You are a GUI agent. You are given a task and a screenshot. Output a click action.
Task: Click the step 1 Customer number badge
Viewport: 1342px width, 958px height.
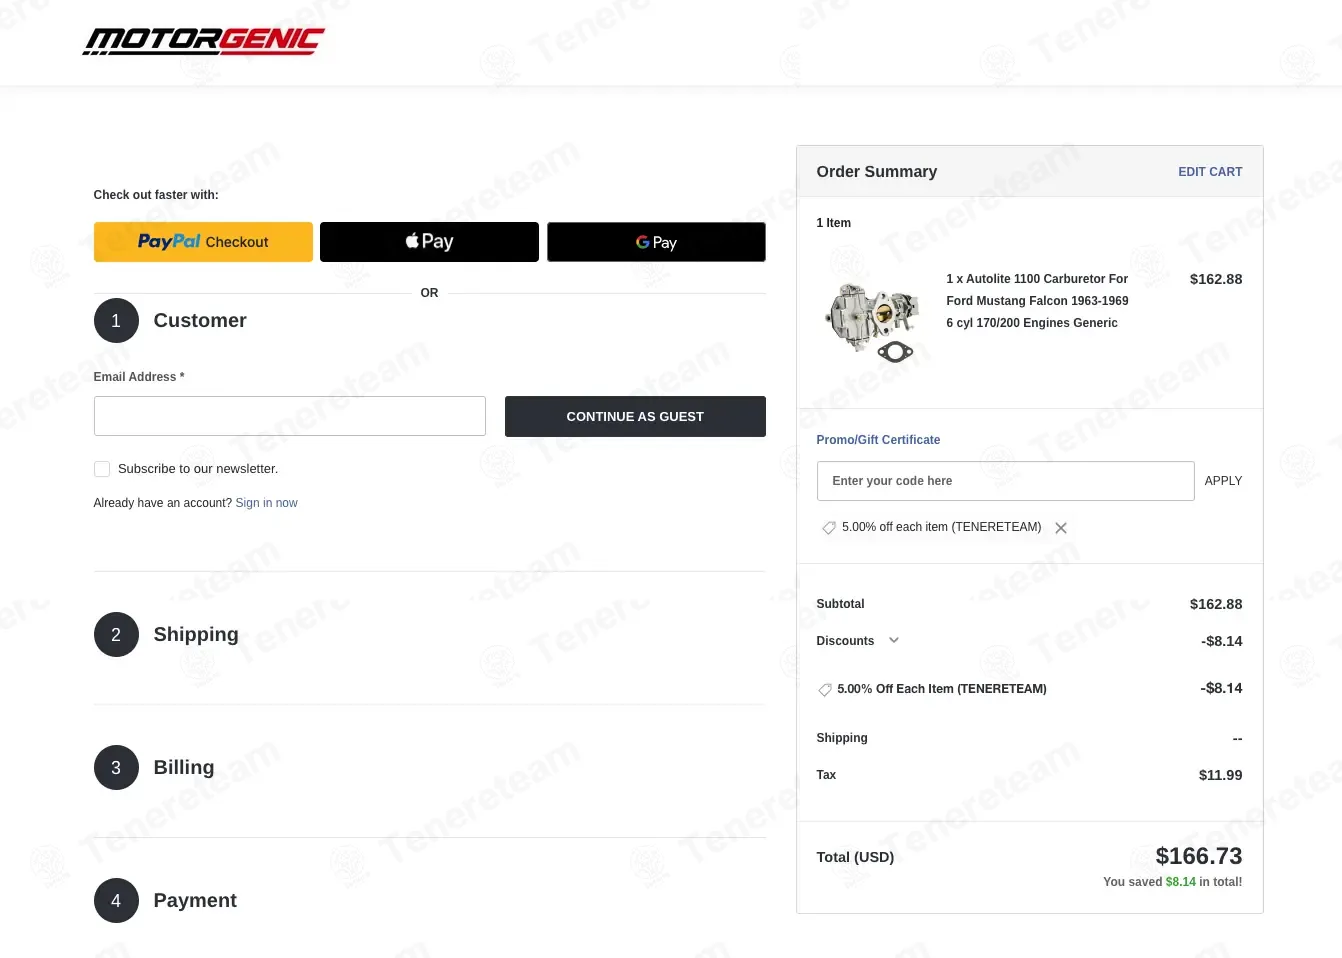click(116, 321)
